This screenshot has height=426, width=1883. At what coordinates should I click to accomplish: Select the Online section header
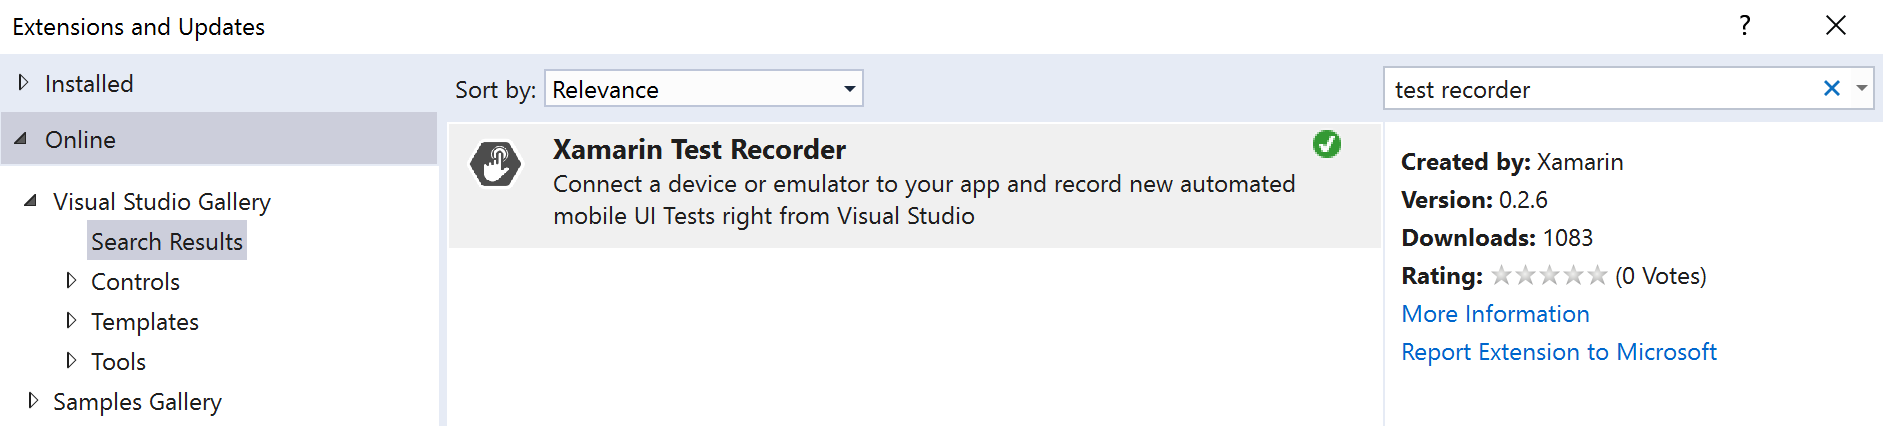coord(219,139)
